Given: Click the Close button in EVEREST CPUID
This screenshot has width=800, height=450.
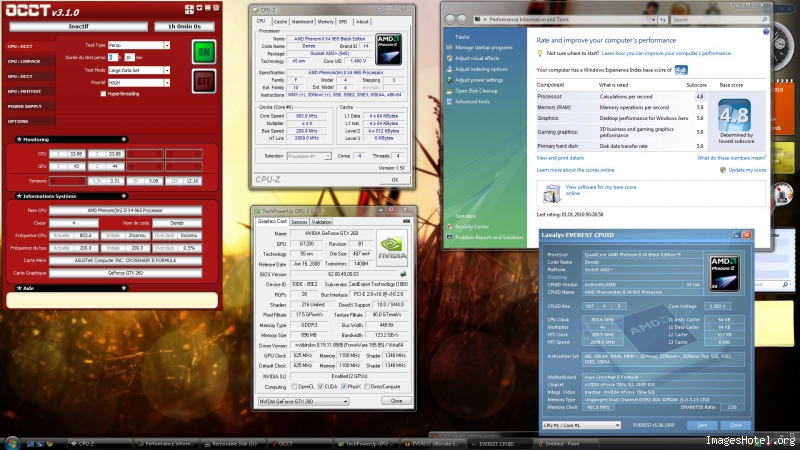Looking at the screenshot, I should pos(736,425).
